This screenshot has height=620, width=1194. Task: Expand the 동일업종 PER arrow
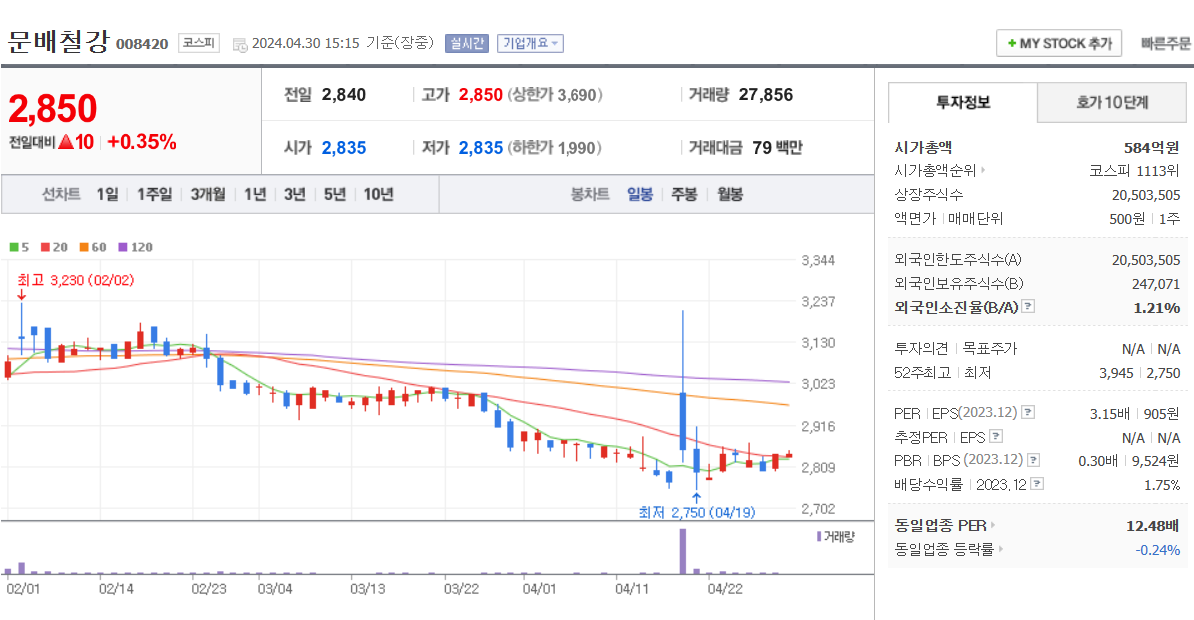click(x=993, y=526)
